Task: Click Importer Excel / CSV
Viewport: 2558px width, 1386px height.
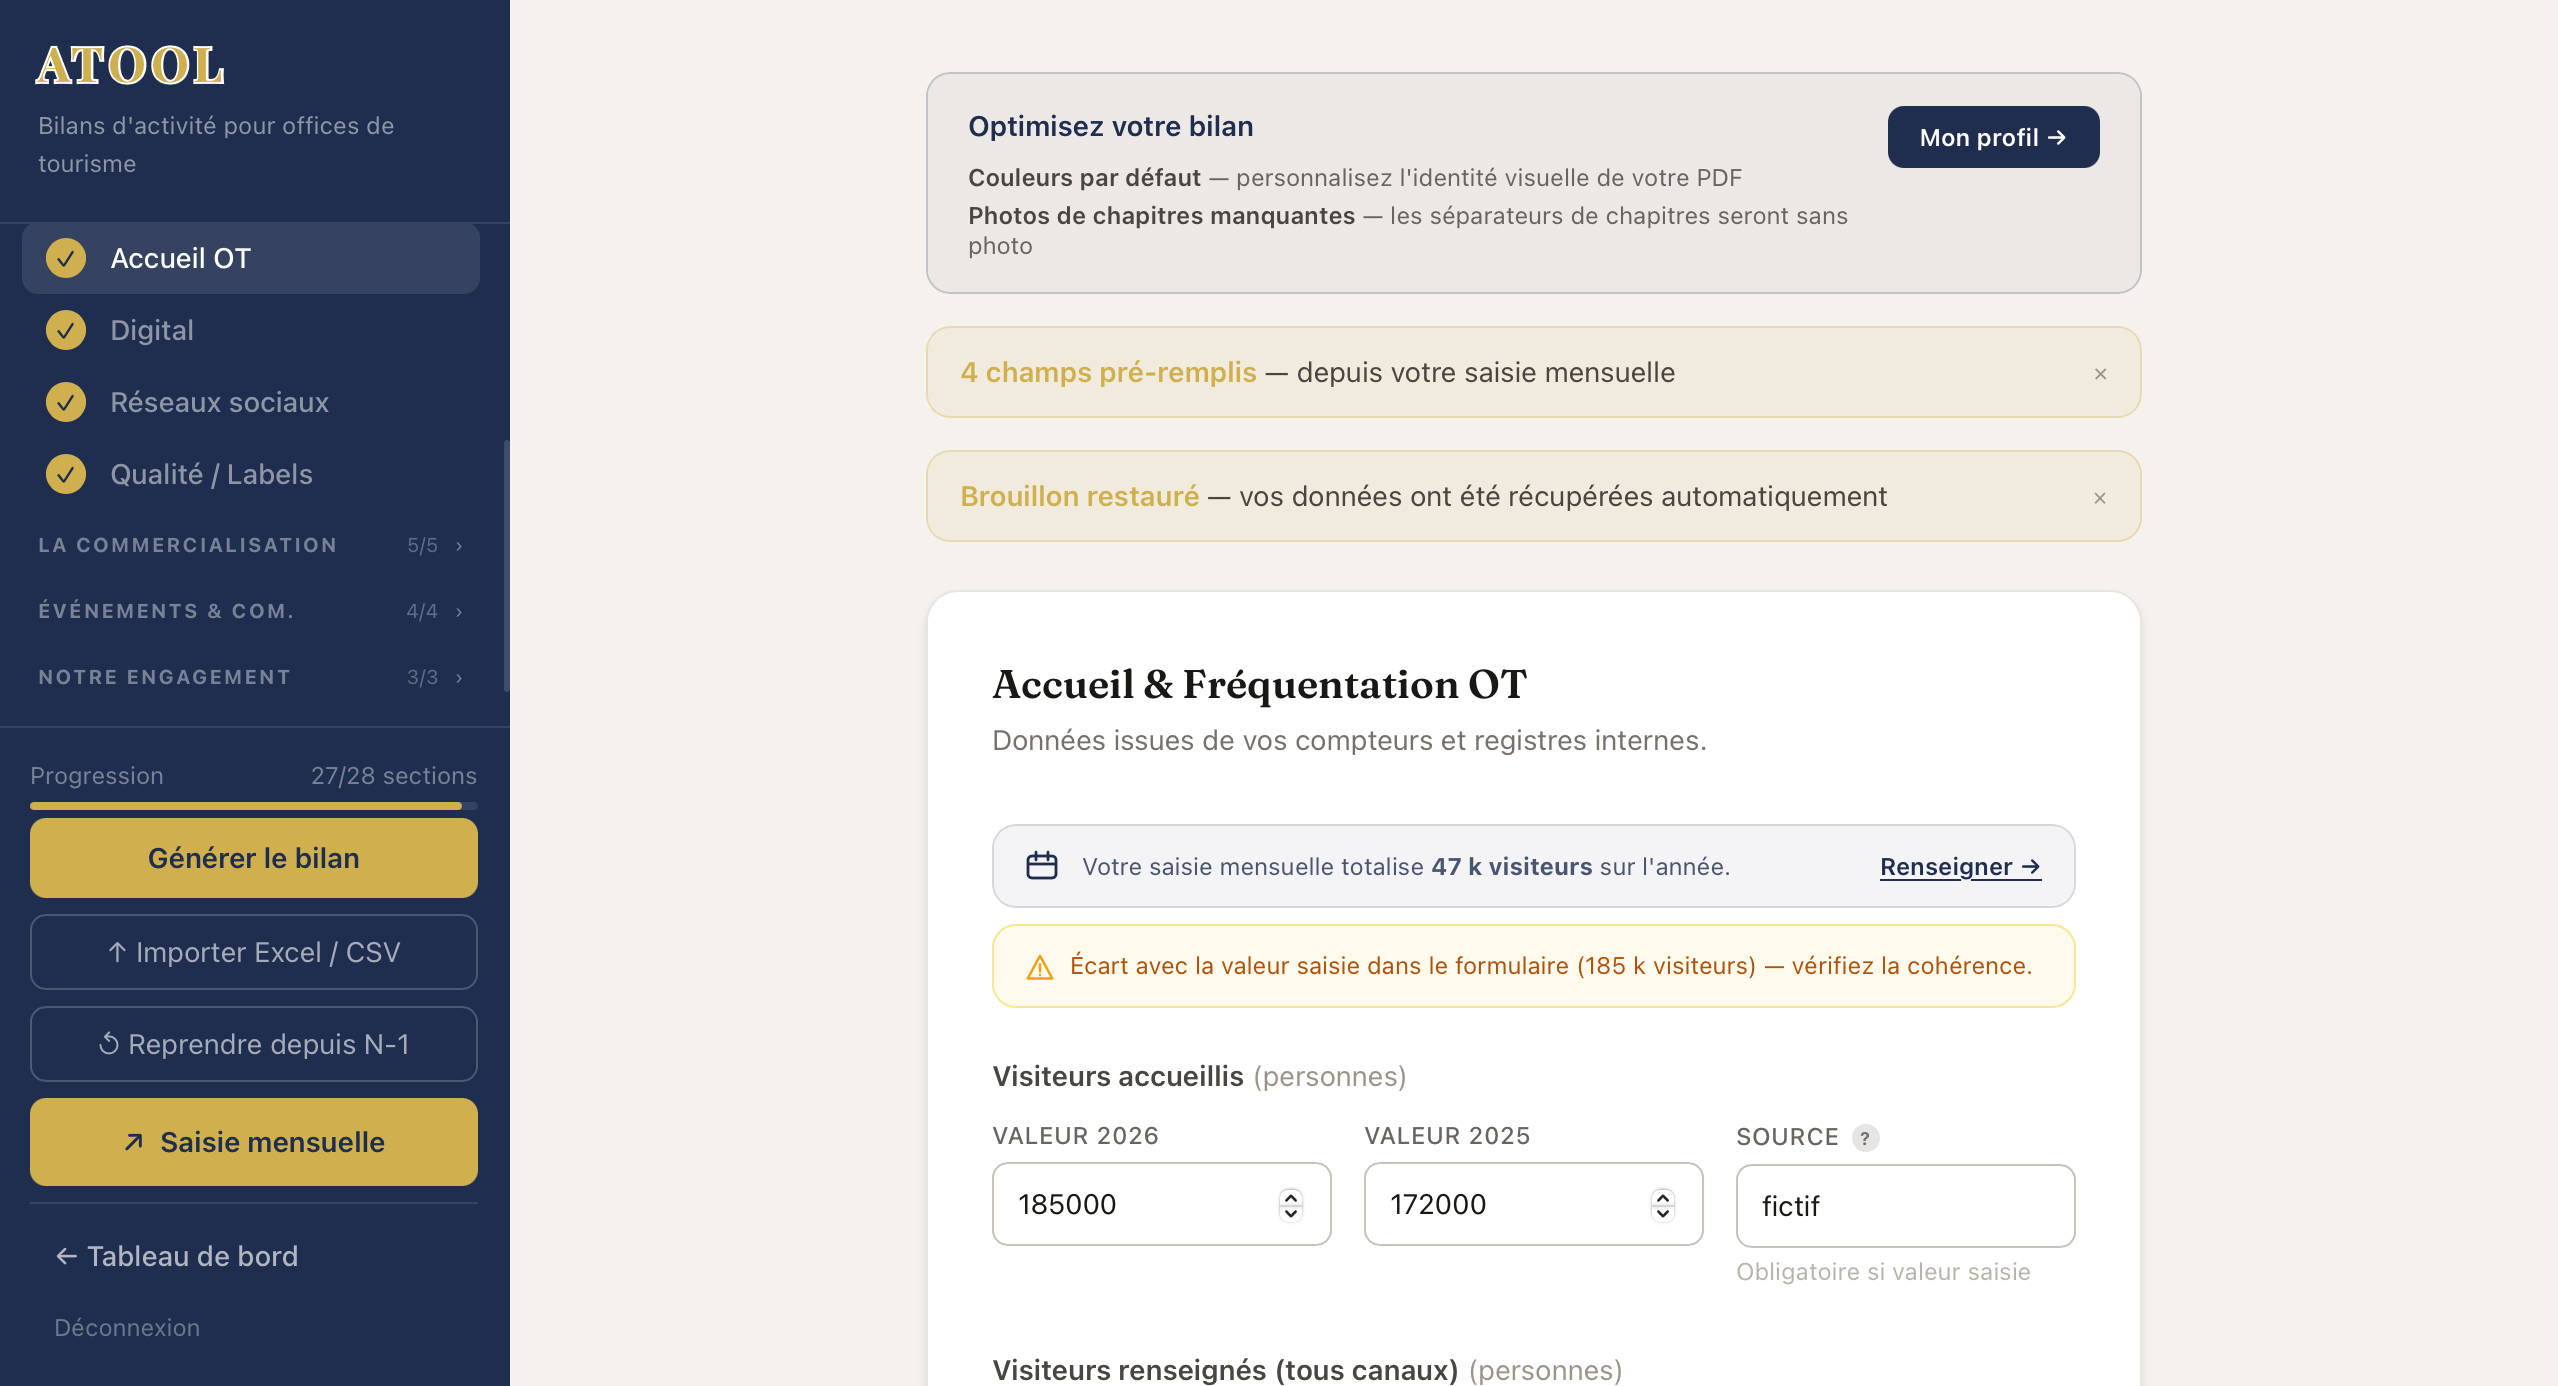Action: (x=254, y=952)
